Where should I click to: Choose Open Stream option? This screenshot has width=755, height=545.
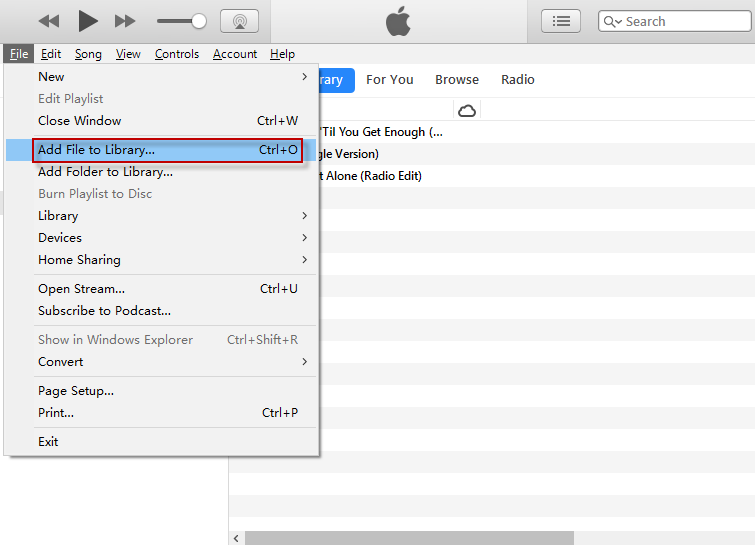pos(161,289)
